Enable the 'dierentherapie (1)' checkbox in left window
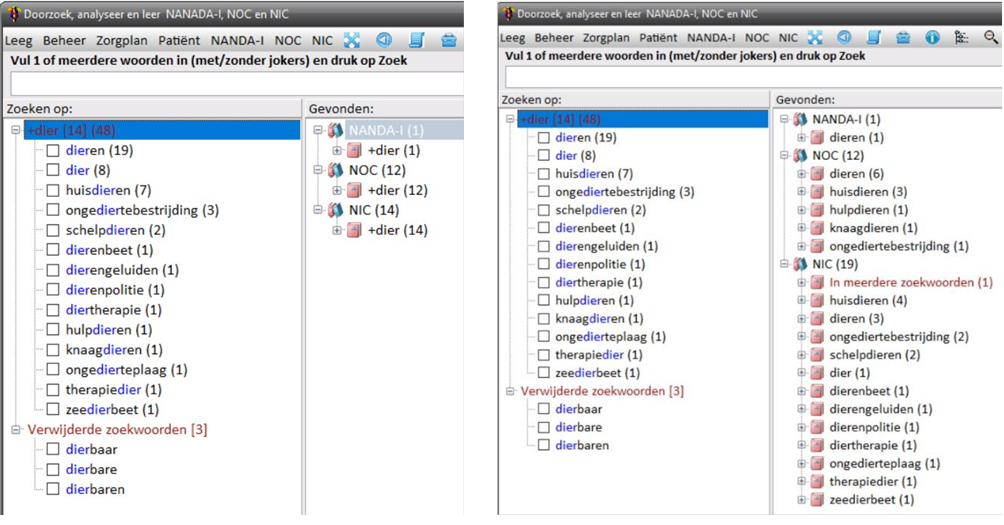The image size is (1004, 525). (x=53, y=310)
